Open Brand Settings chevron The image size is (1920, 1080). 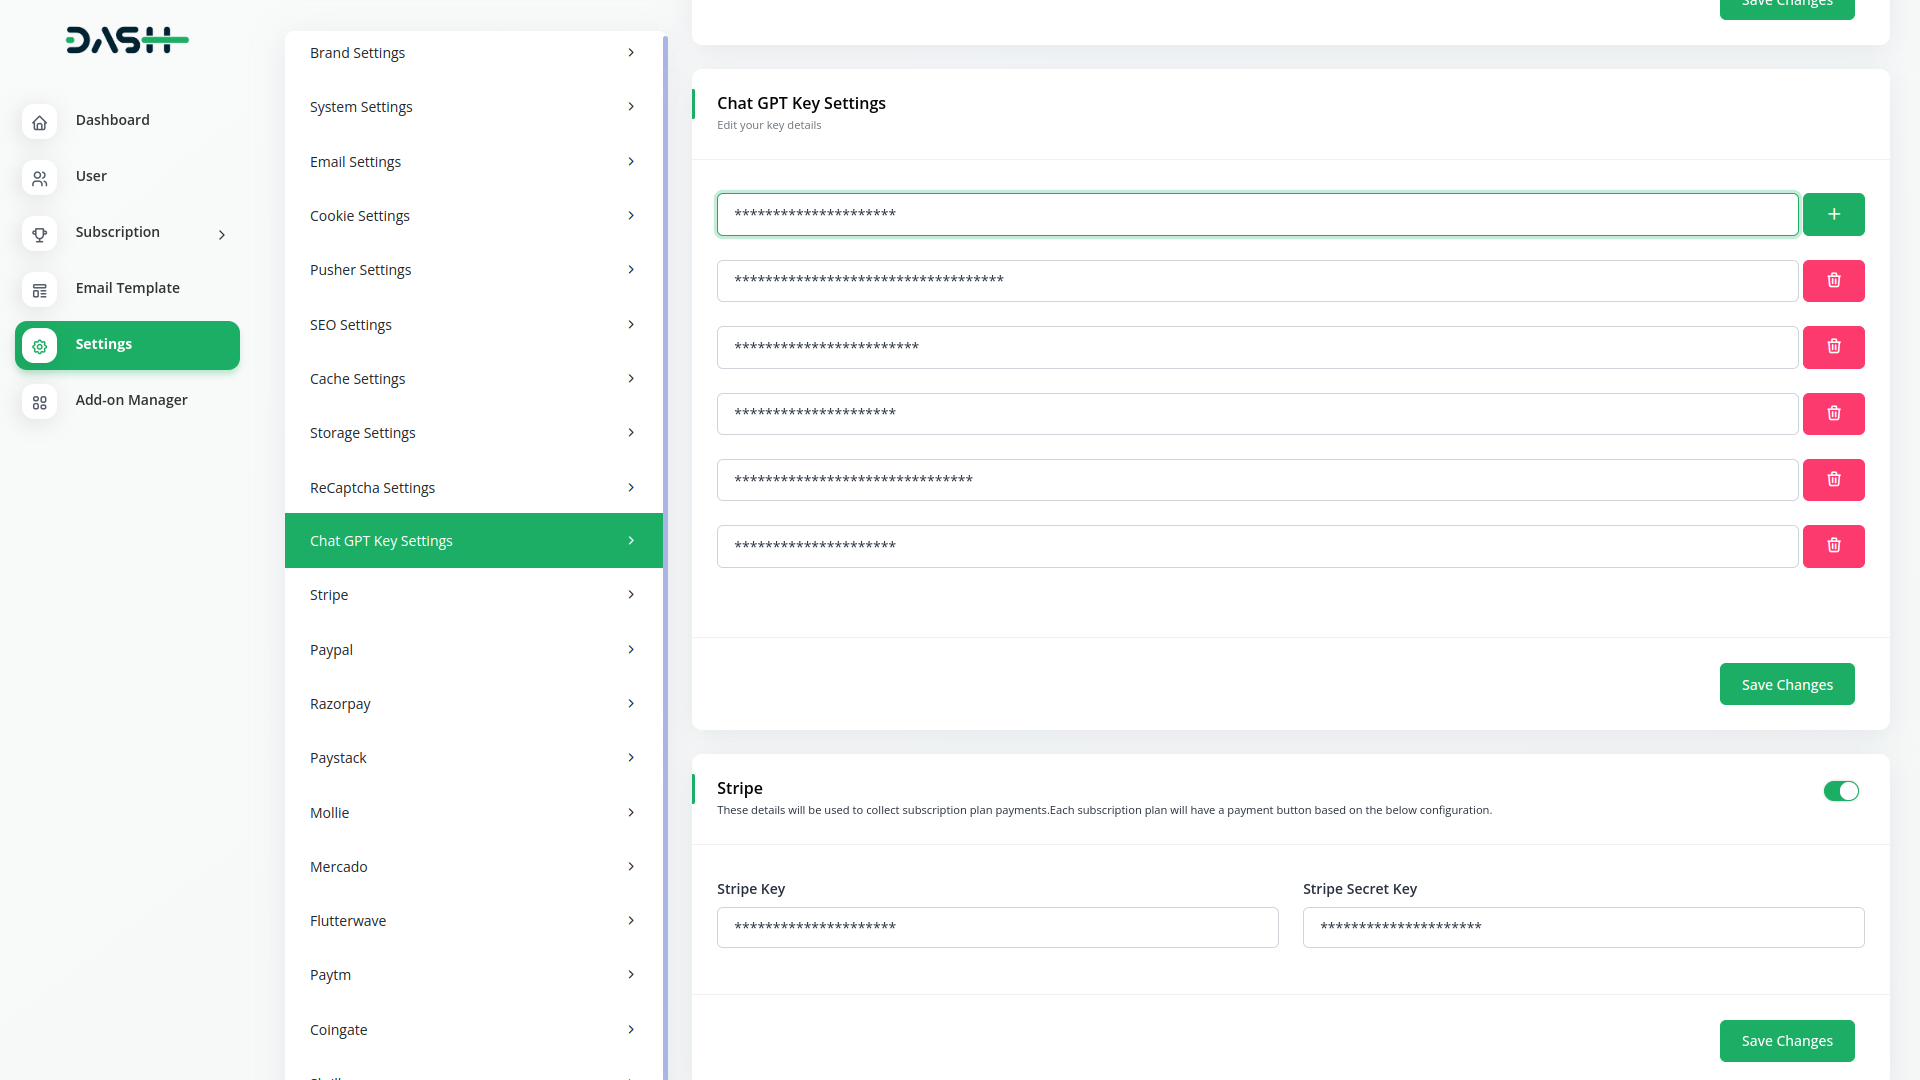631,53
